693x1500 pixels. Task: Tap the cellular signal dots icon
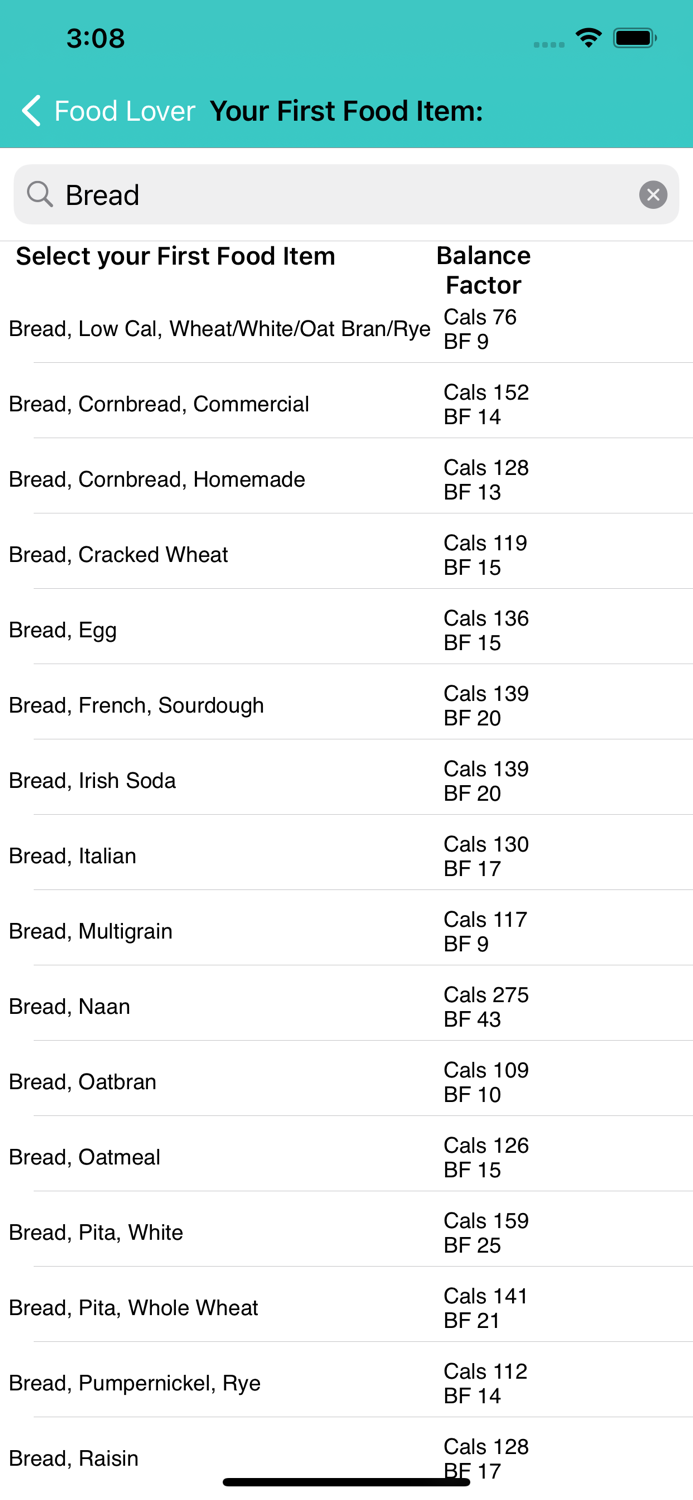pyautogui.click(x=547, y=42)
